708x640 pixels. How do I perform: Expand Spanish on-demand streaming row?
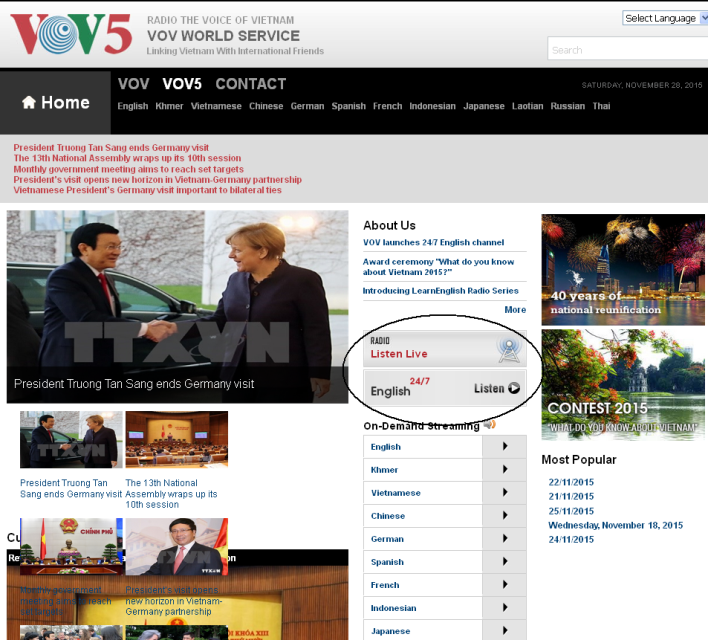[x=504, y=562]
